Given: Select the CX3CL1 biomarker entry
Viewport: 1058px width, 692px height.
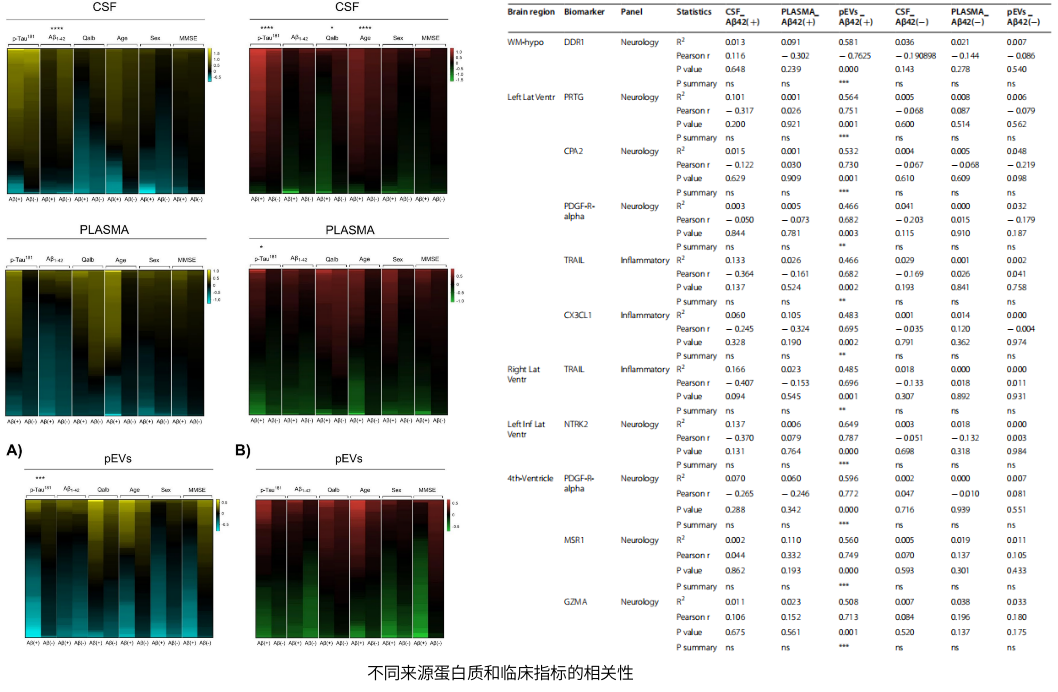Looking at the screenshot, I should point(579,315).
